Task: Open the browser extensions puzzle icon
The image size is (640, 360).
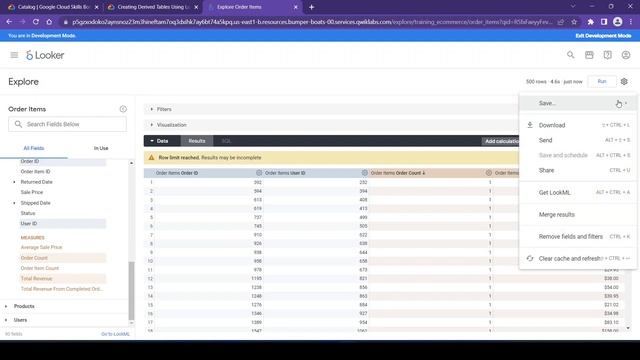Action: (591, 22)
